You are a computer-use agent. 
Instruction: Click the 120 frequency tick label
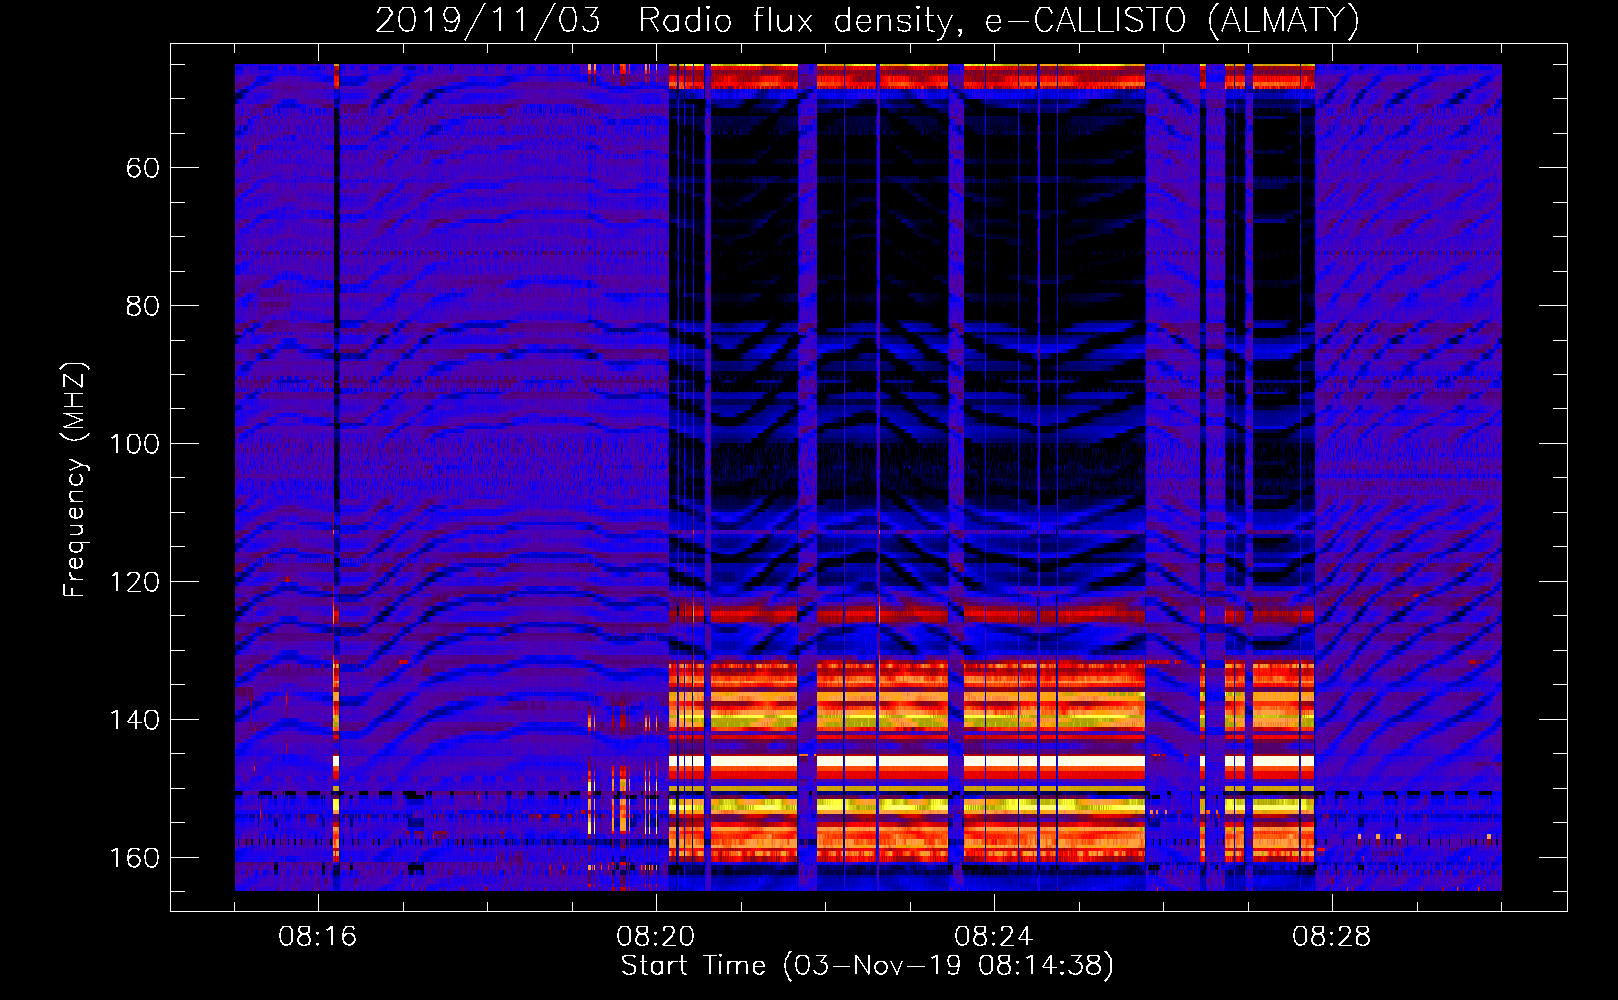coord(135,582)
